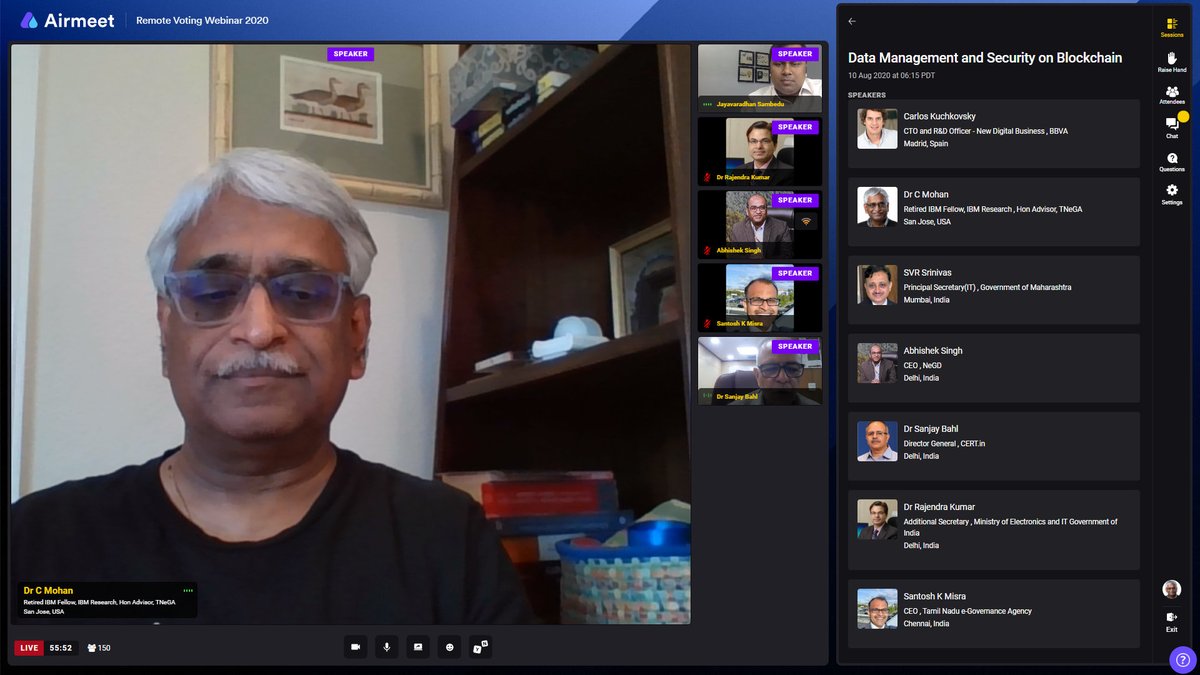Click Abhishek Singh speaker photo in list

tap(877, 363)
